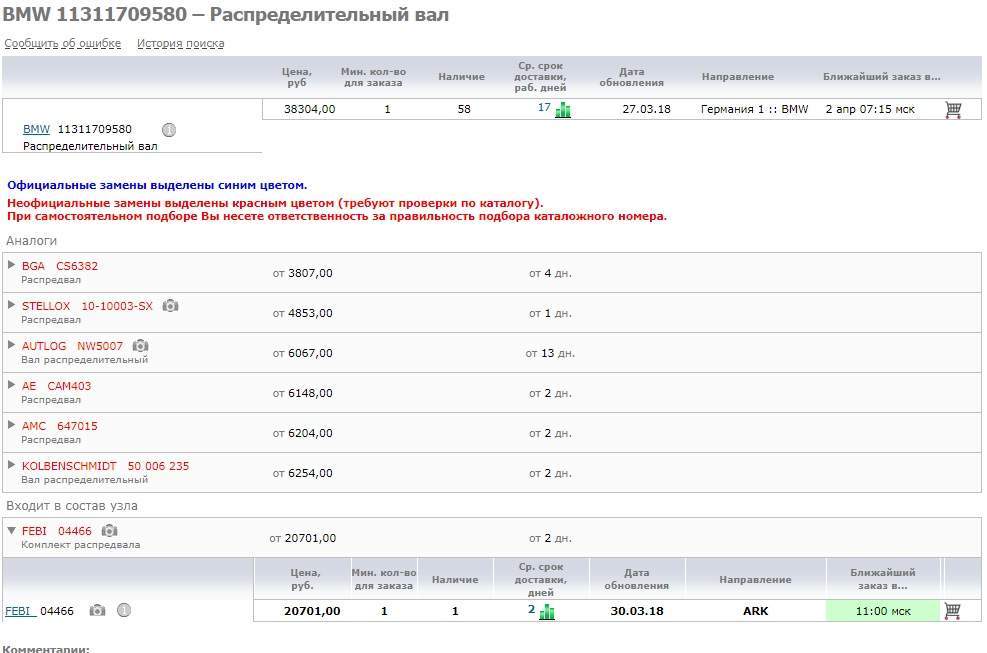Click 'Распределительный вал' description under BMW
The width and height of the screenshot is (987, 653).
click(90, 146)
